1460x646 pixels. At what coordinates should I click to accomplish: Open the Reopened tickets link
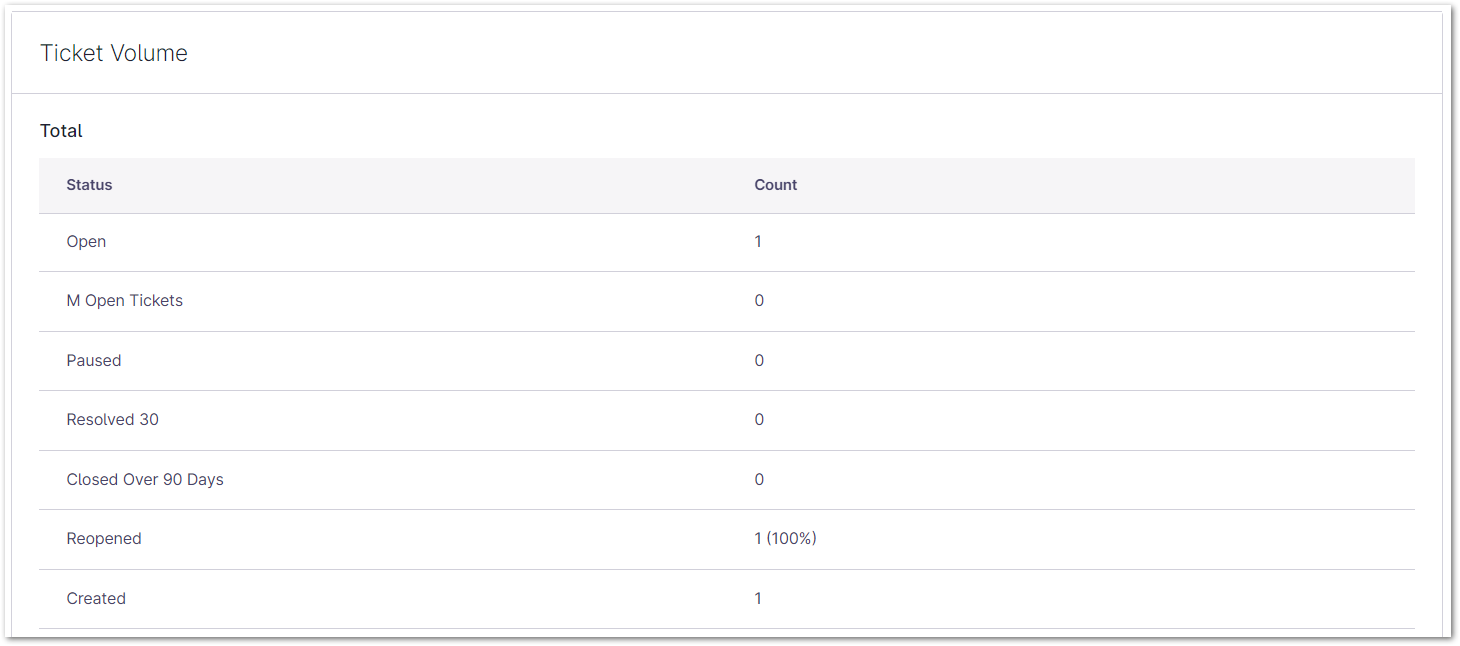click(103, 538)
